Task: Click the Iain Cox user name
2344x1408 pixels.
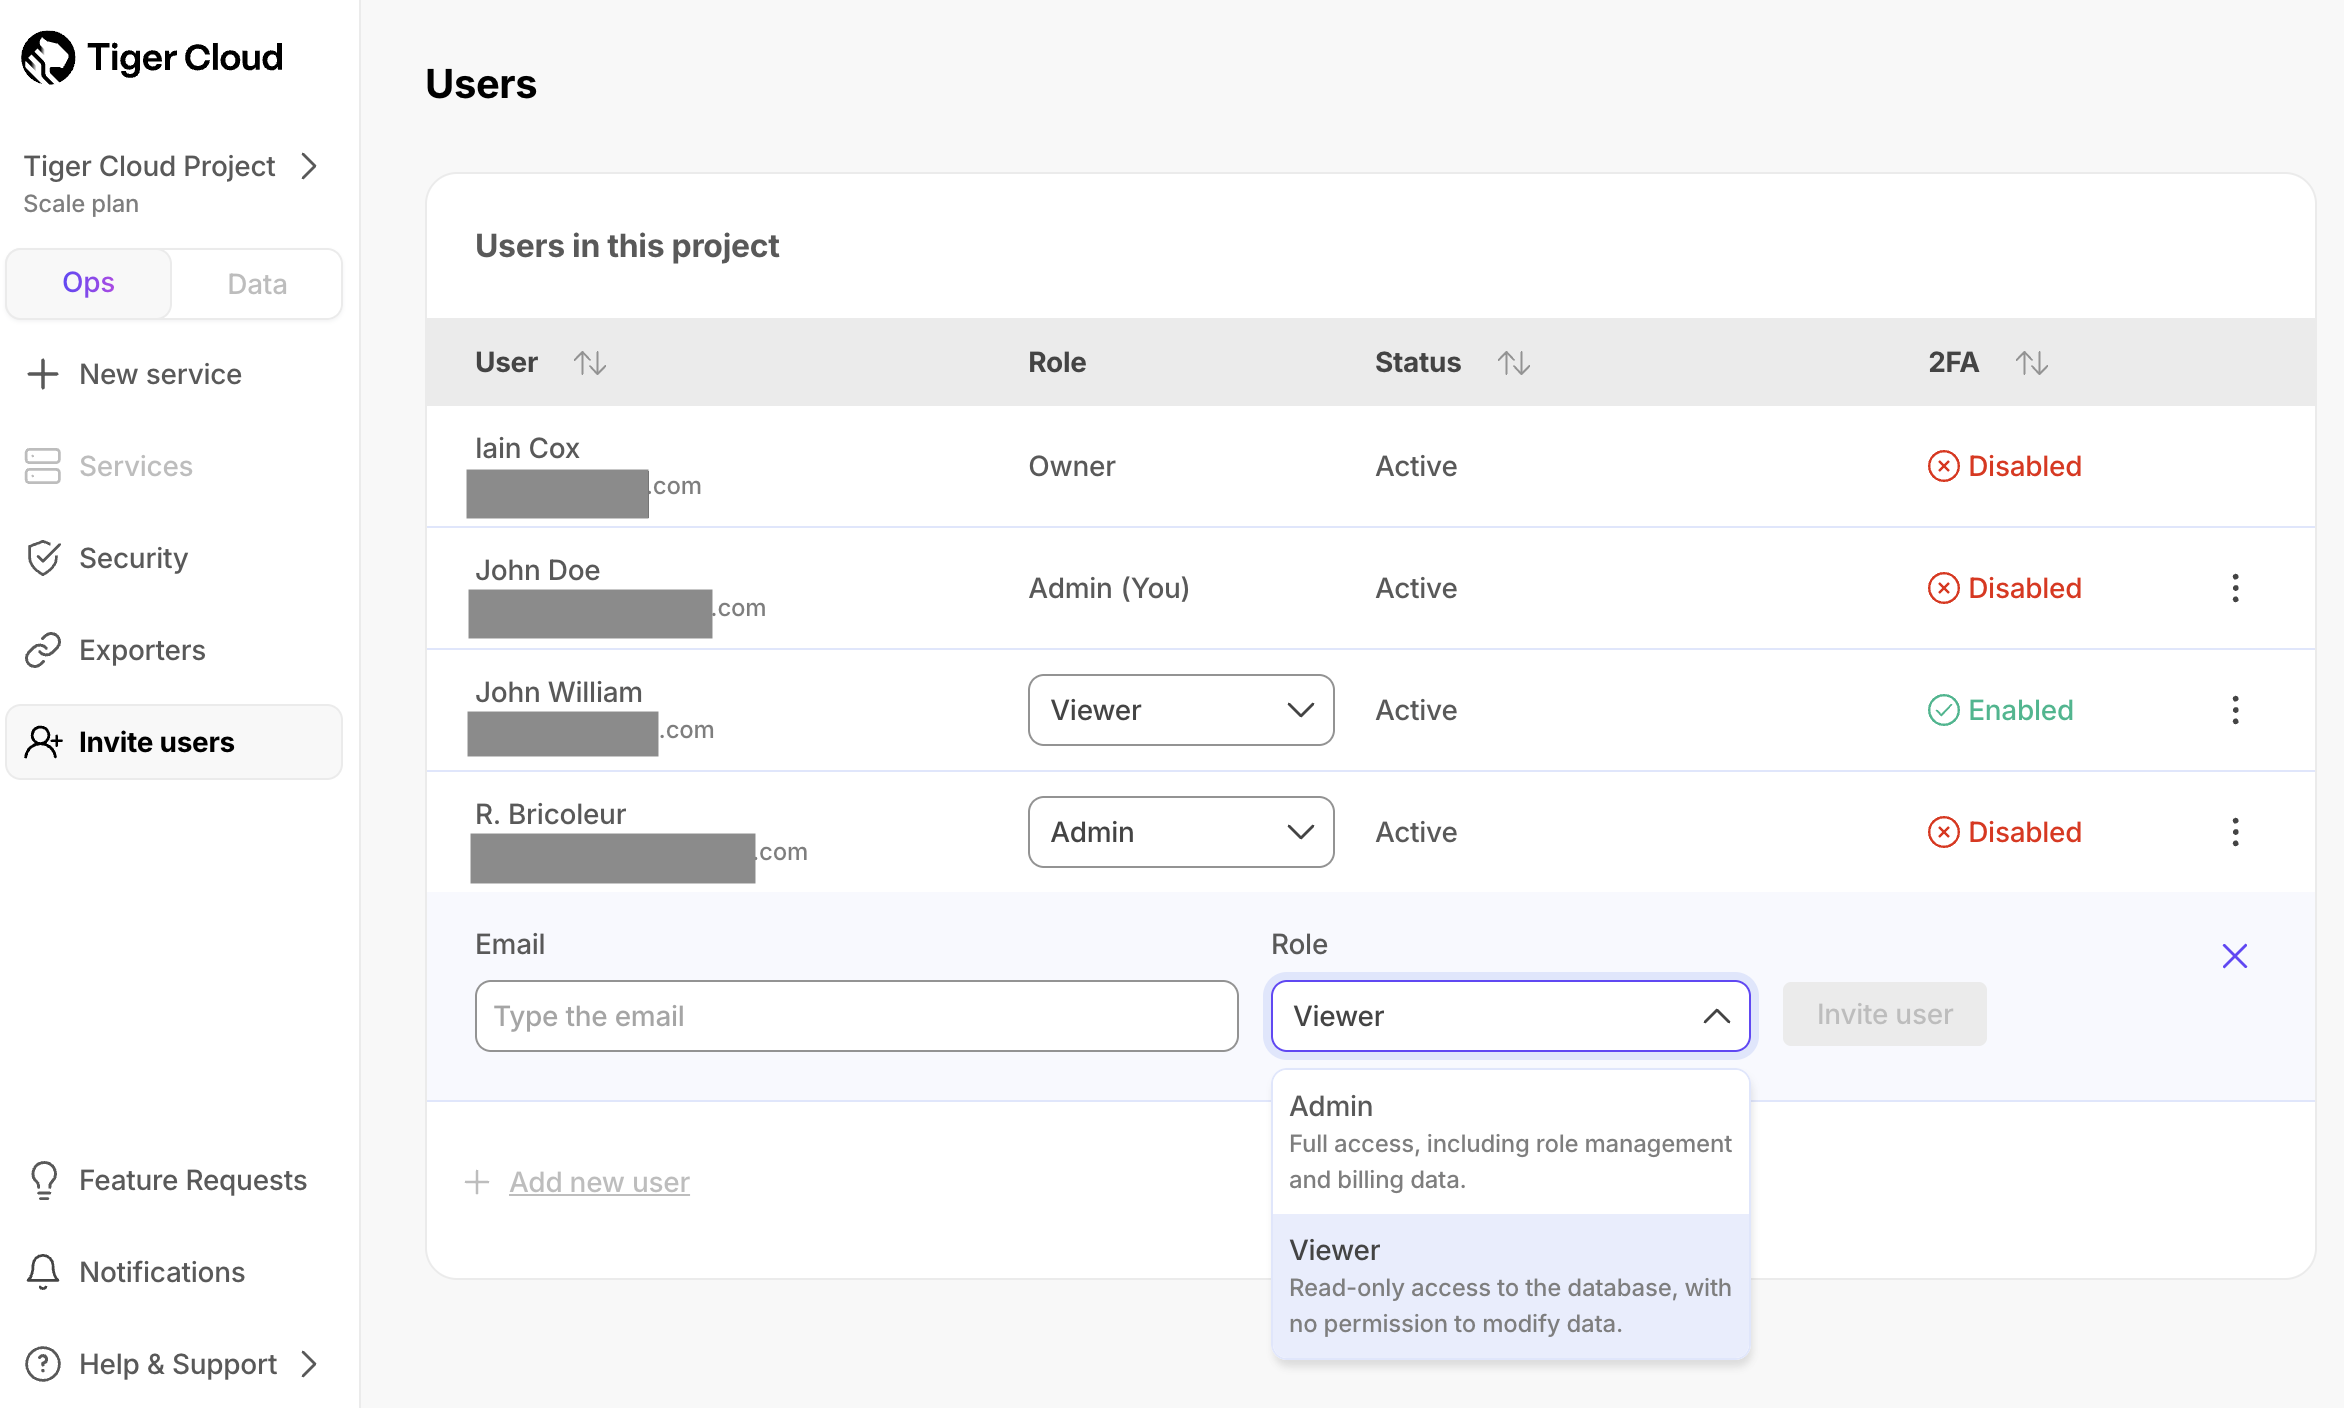Action: (527, 448)
